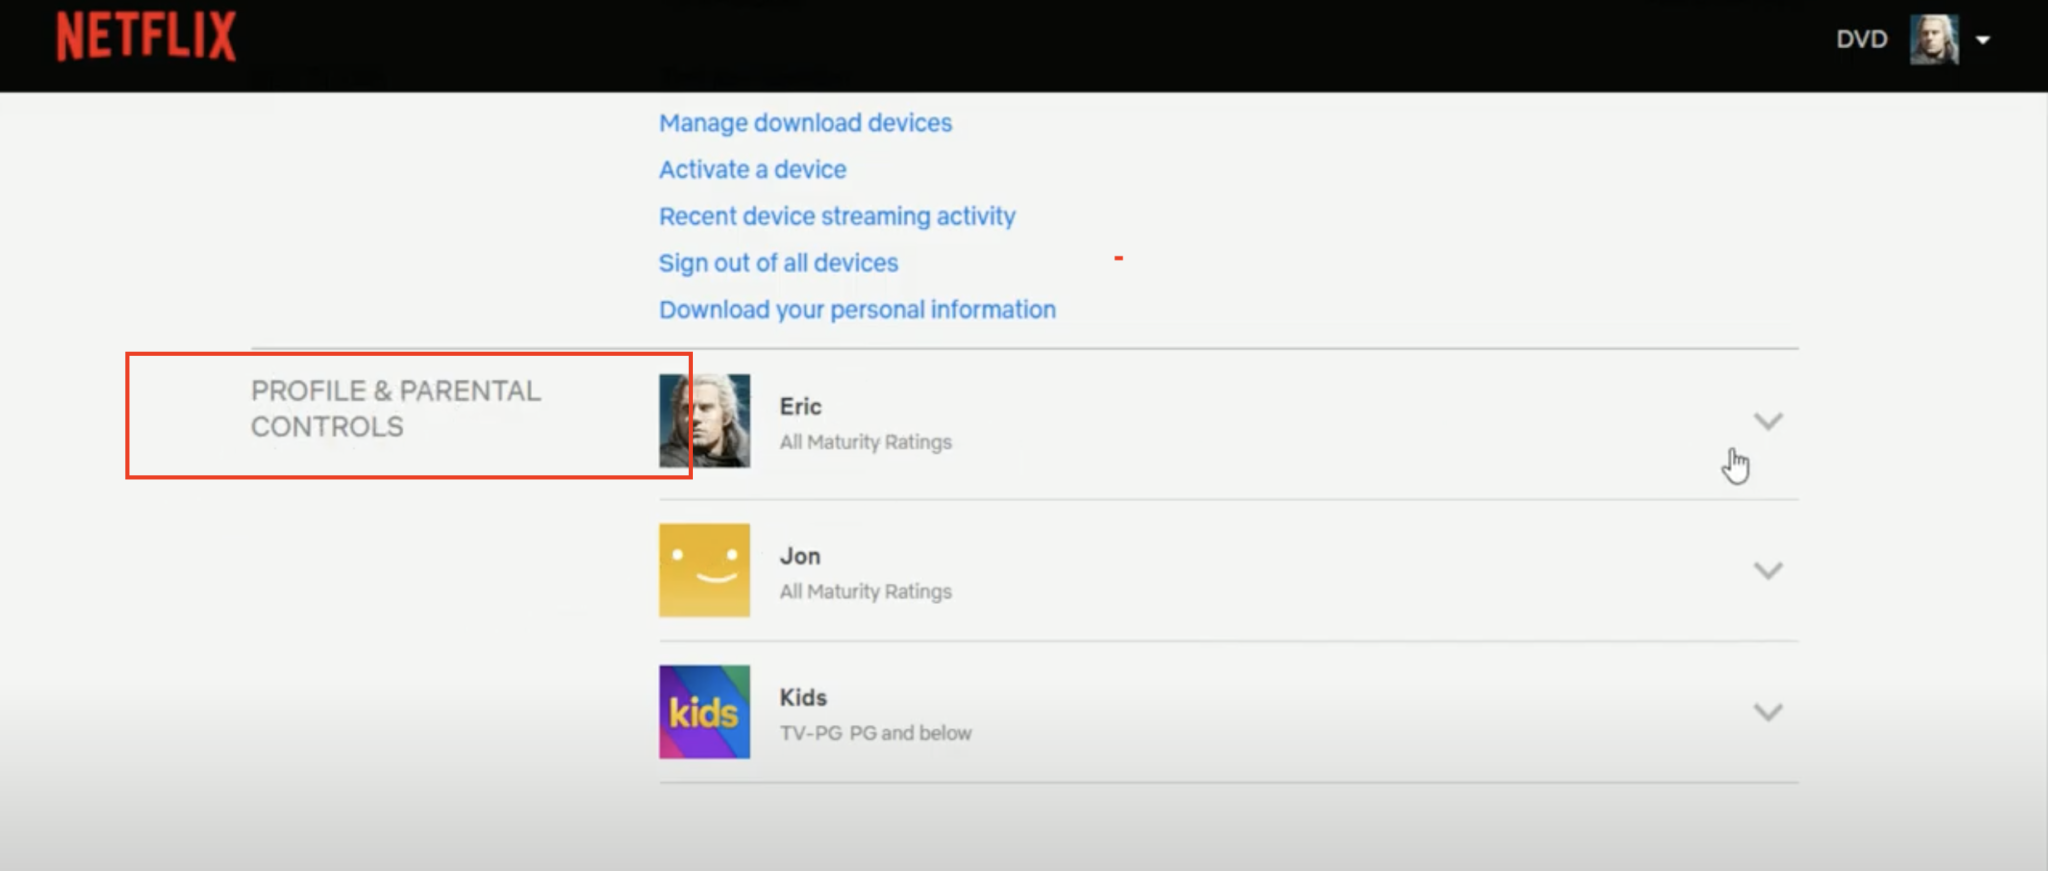Screen dimensions: 2048x871
Task: Click Jon's All Maturity Ratings text
Action: point(865,592)
